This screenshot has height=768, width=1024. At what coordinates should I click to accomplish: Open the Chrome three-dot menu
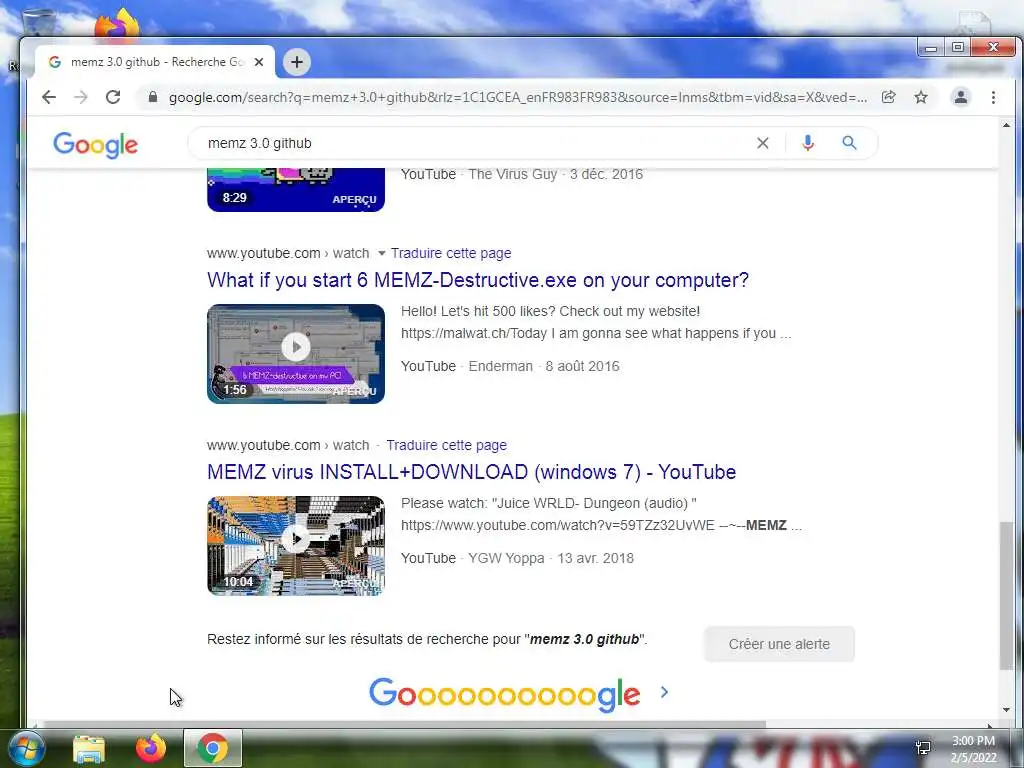pos(993,97)
